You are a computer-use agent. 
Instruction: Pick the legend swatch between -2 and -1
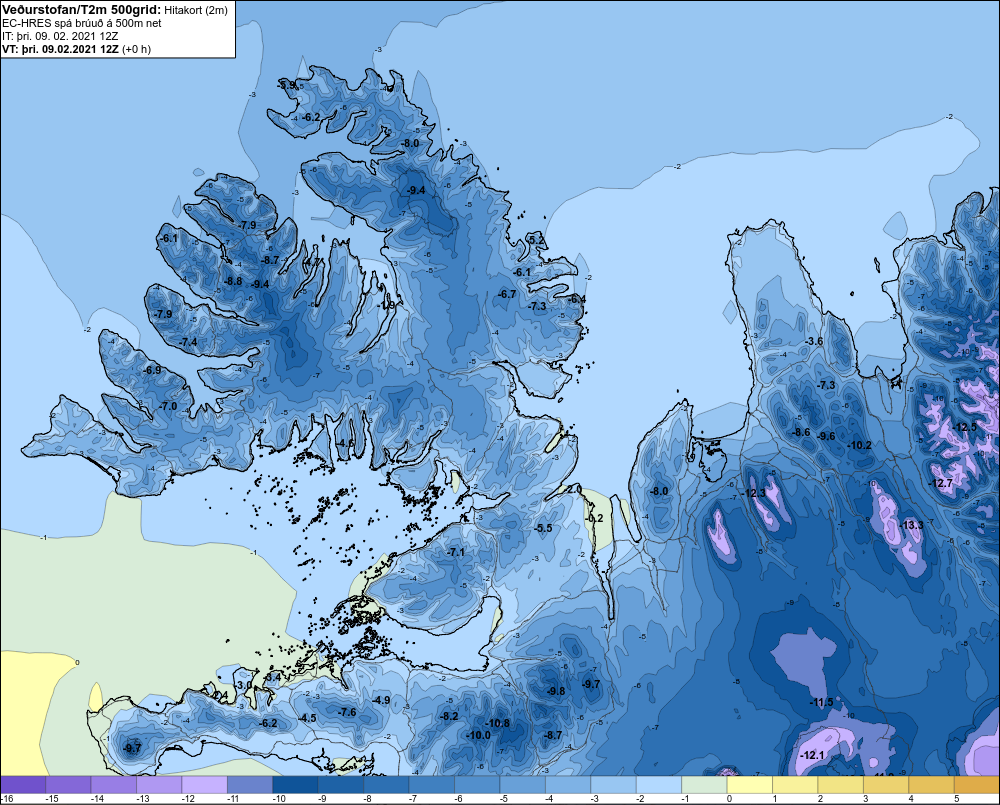coord(659,785)
